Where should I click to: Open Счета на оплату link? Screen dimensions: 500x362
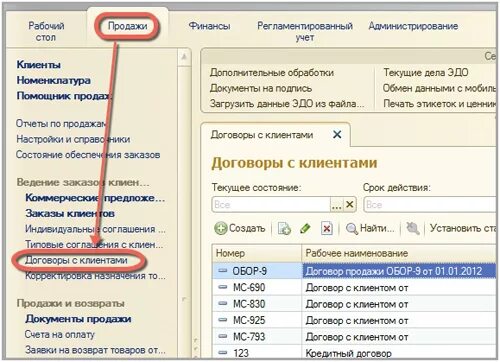[60, 334]
